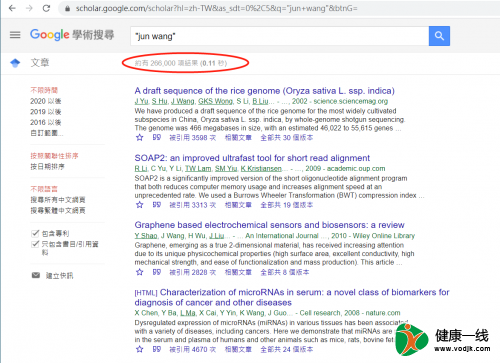Open author link R Li
500x363 pixels.
pos(141,168)
